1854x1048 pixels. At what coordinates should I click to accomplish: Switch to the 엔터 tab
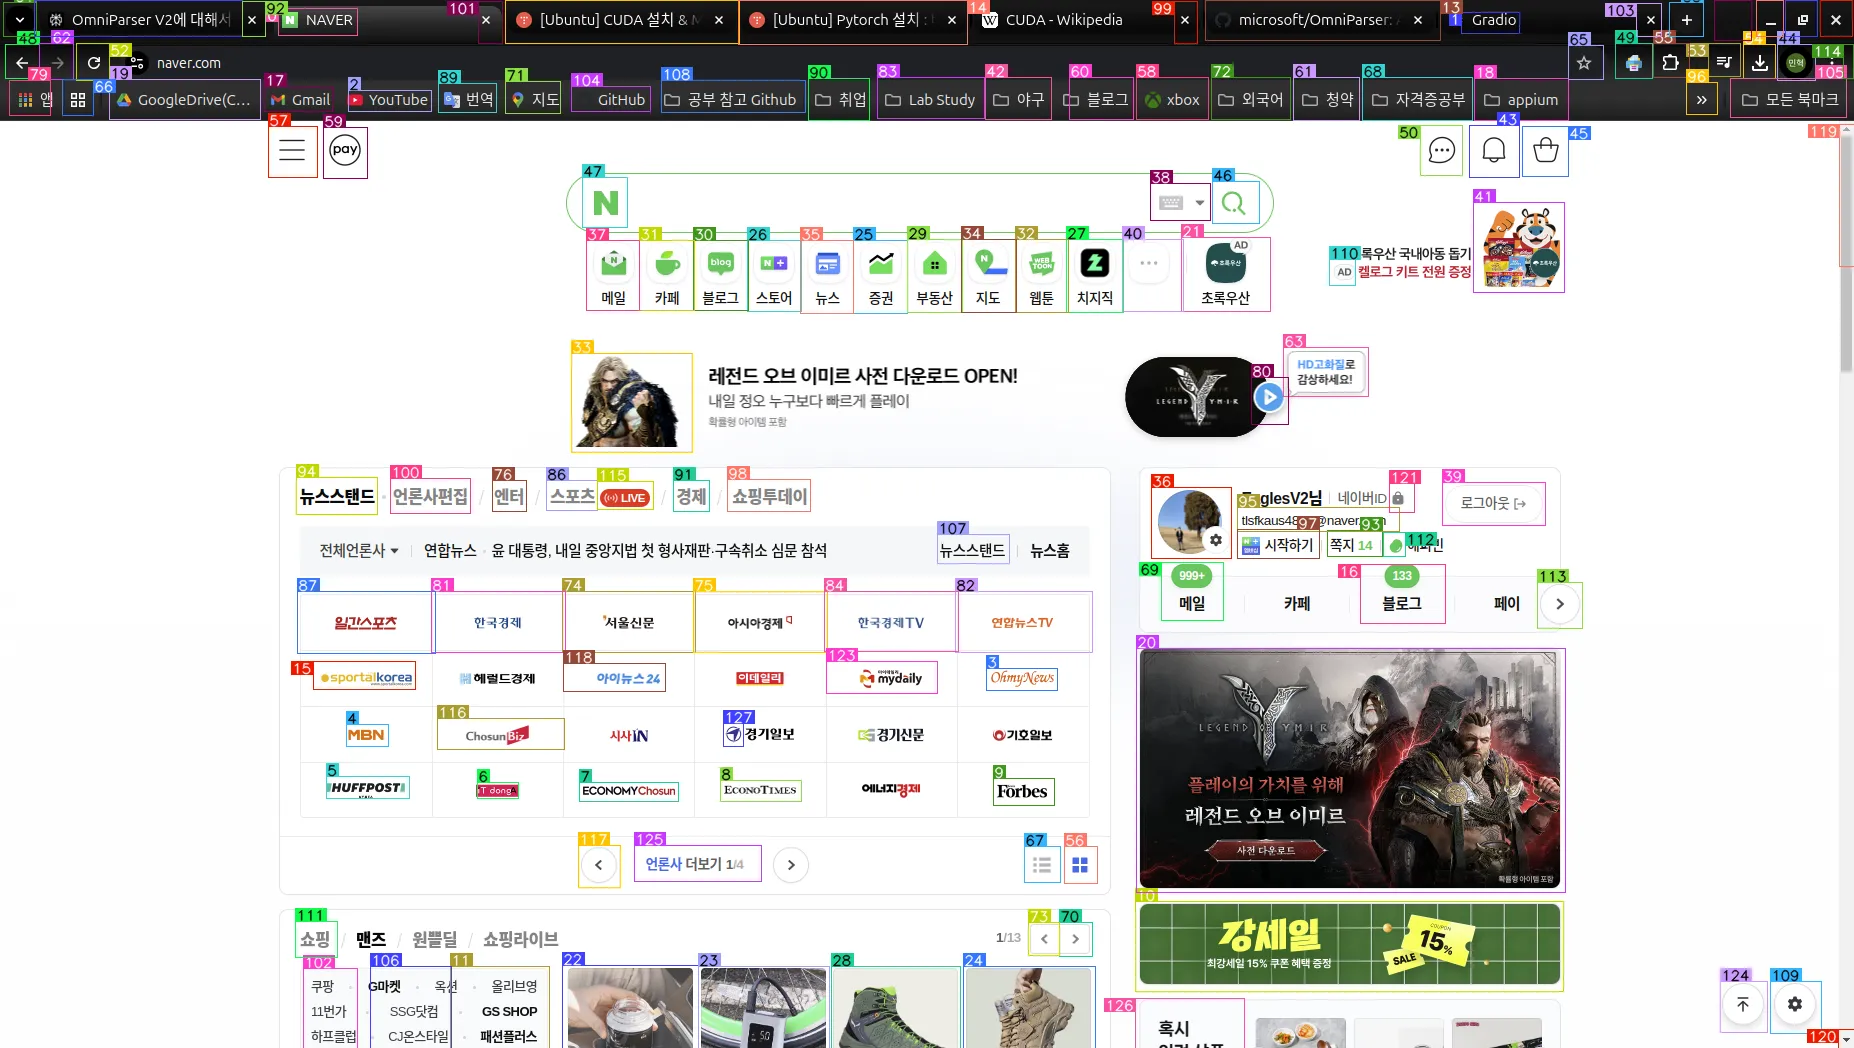pyautogui.click(x=509, y=496)
